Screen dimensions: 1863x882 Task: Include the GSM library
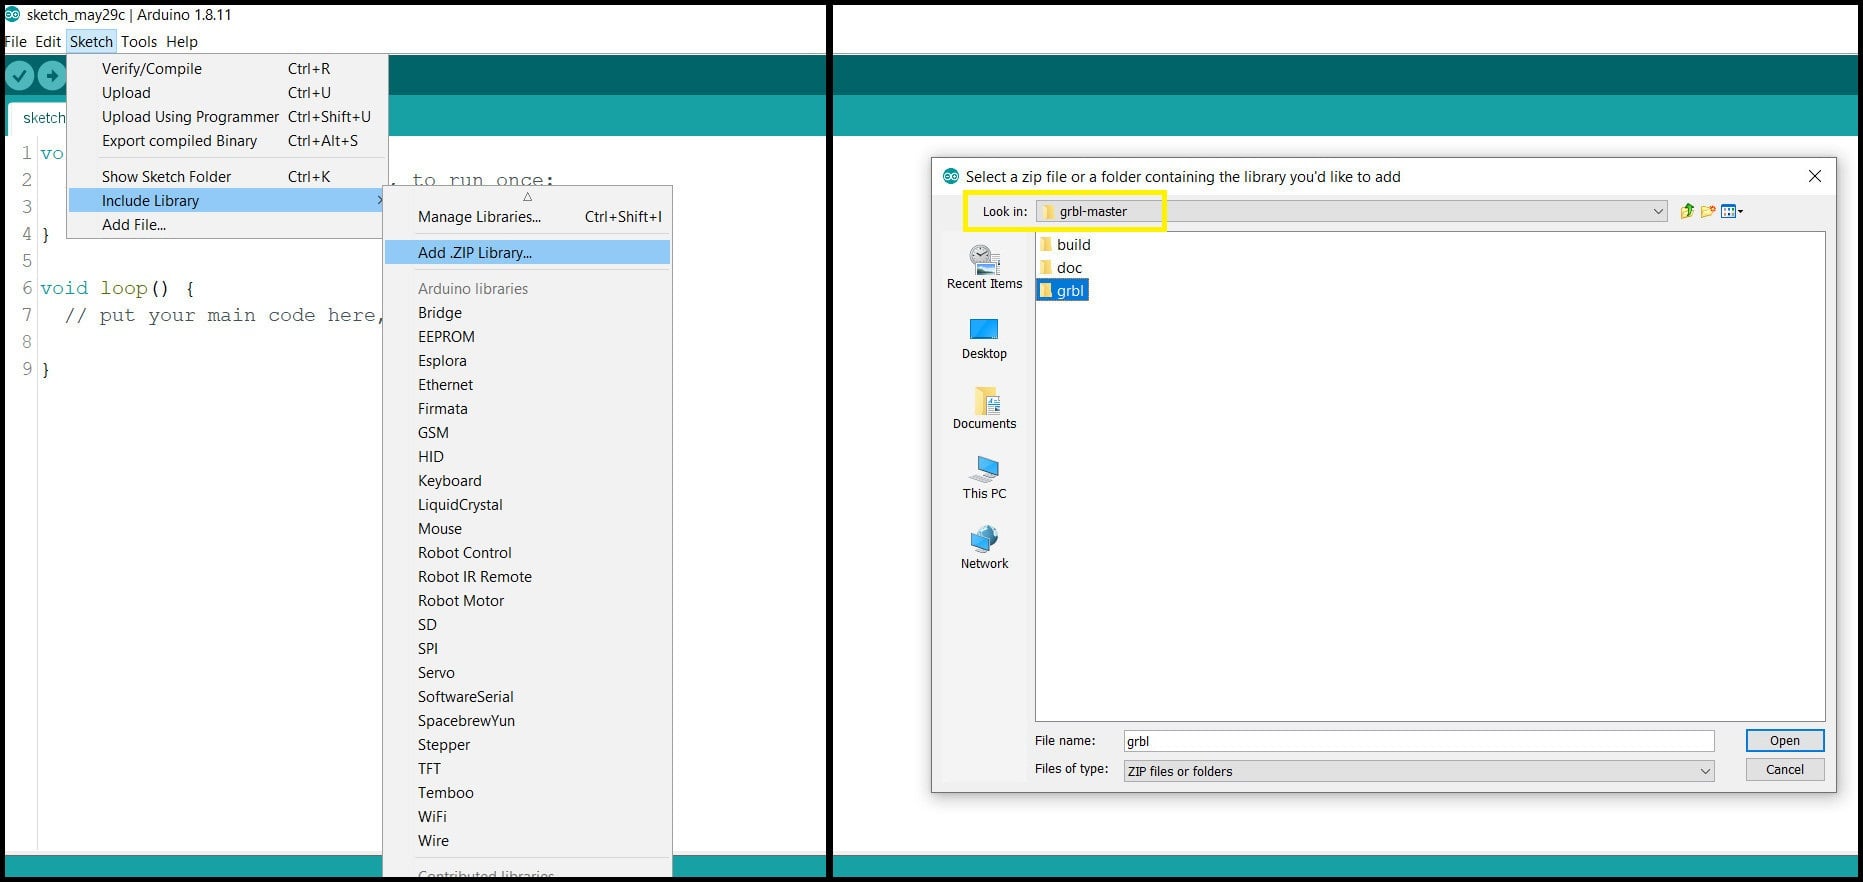[527, 432]
